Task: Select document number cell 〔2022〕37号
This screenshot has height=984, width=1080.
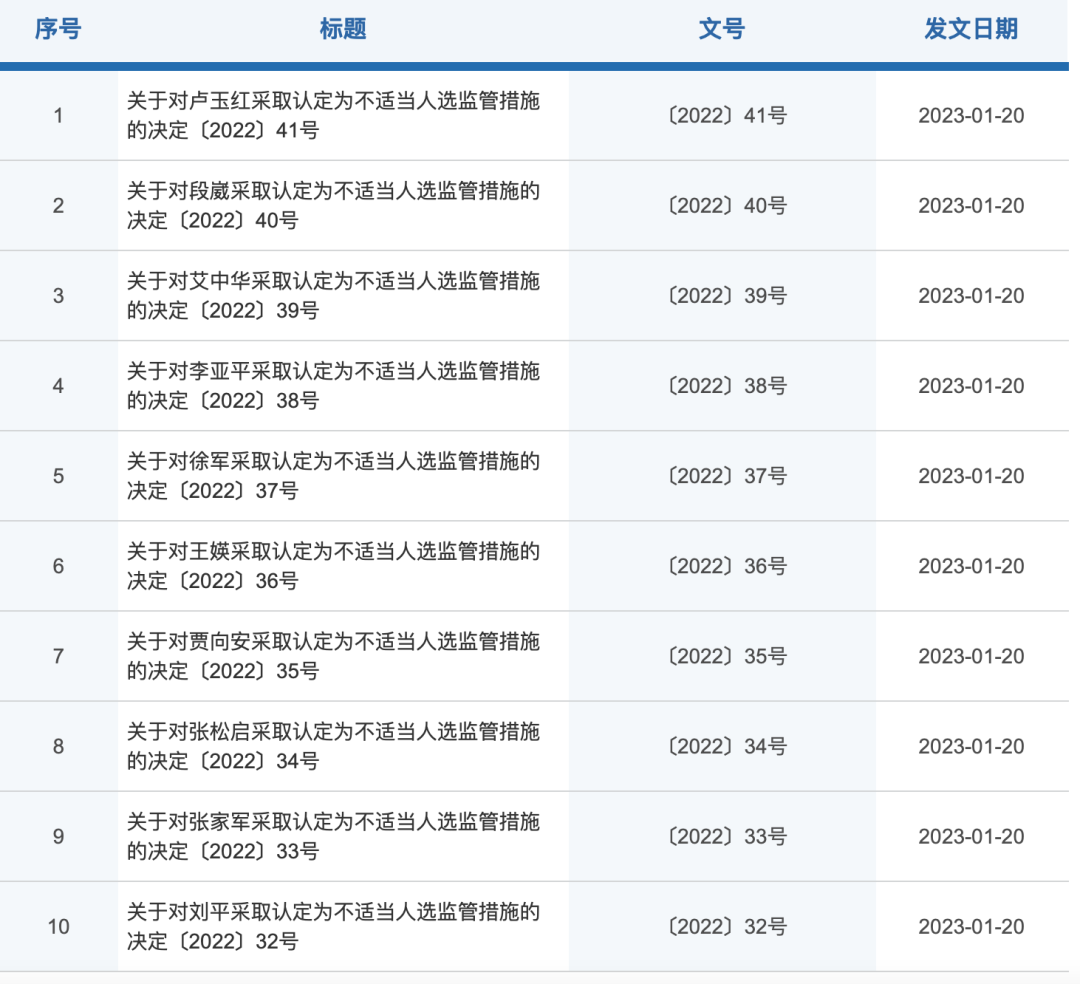Action: pyautogui.click(x=726, y=476)
